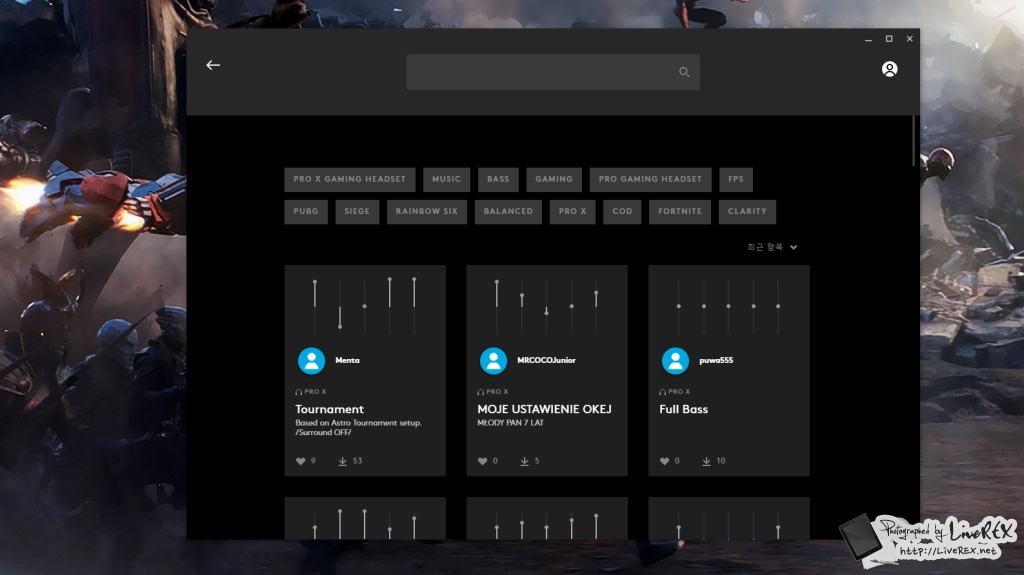
Task: Click the MRCOCOJunior username
Action: [546, 361]
